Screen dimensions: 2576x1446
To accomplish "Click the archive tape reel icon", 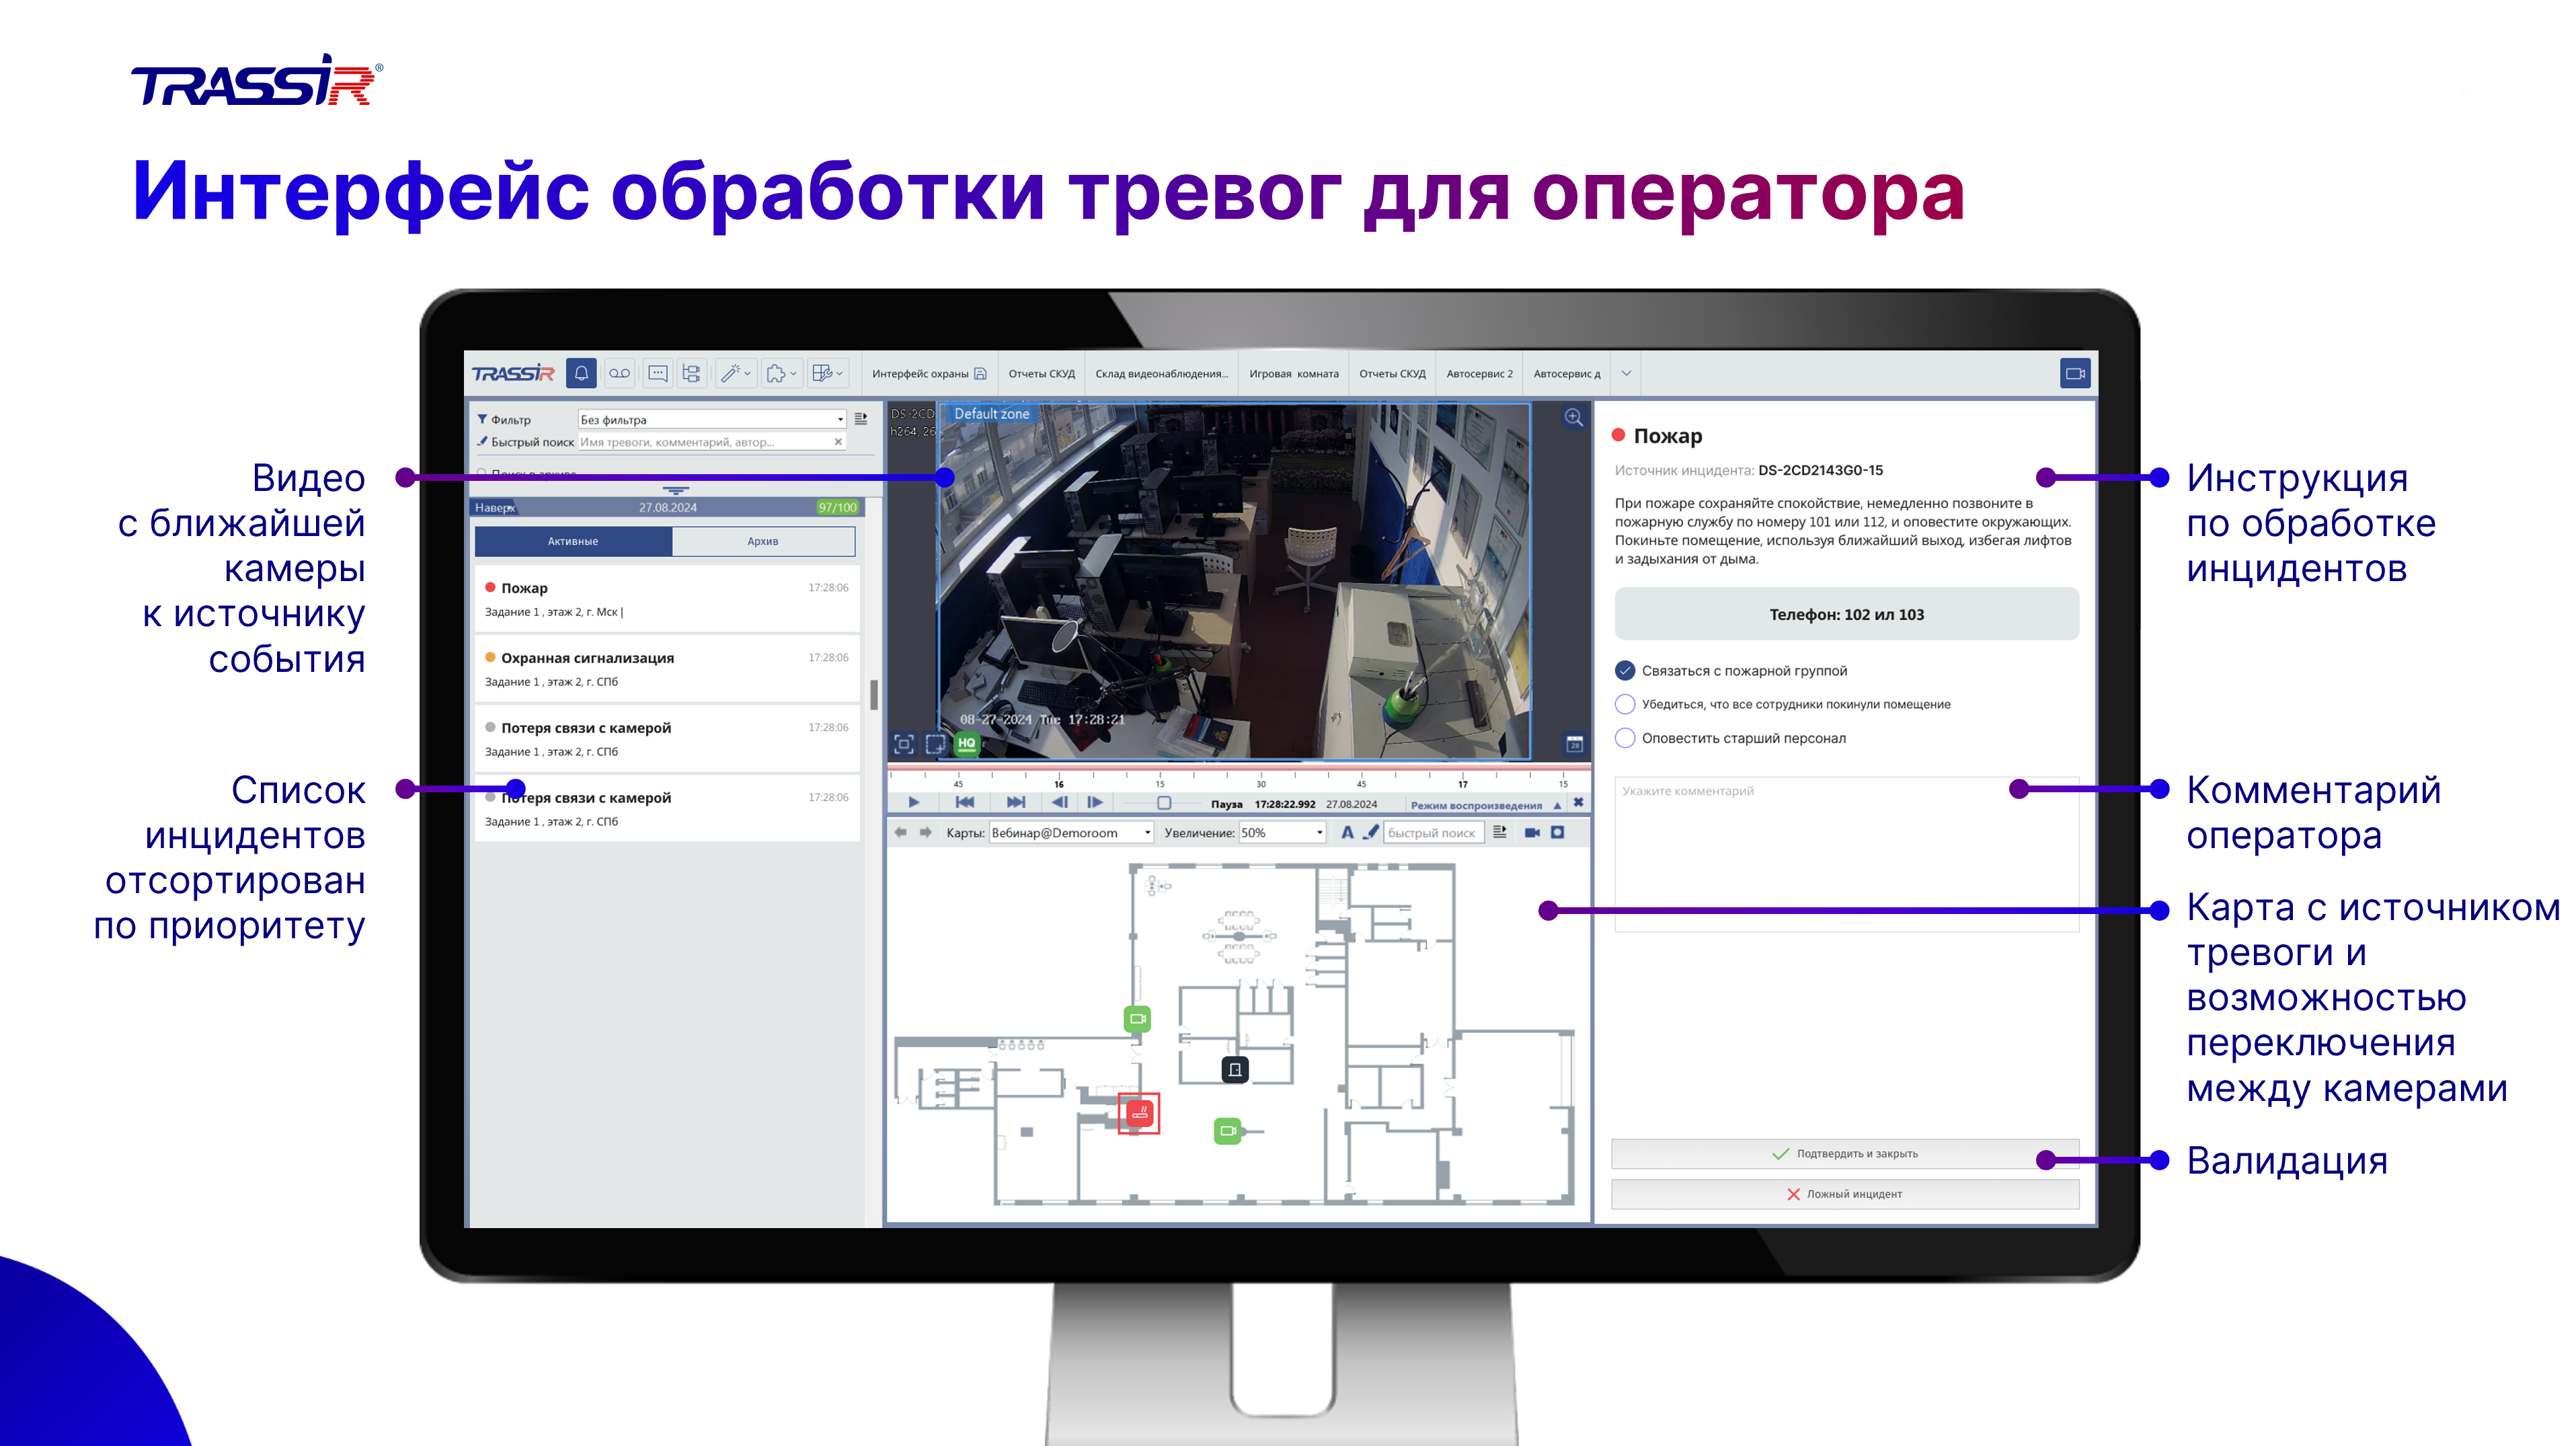I will click(619, 373).
